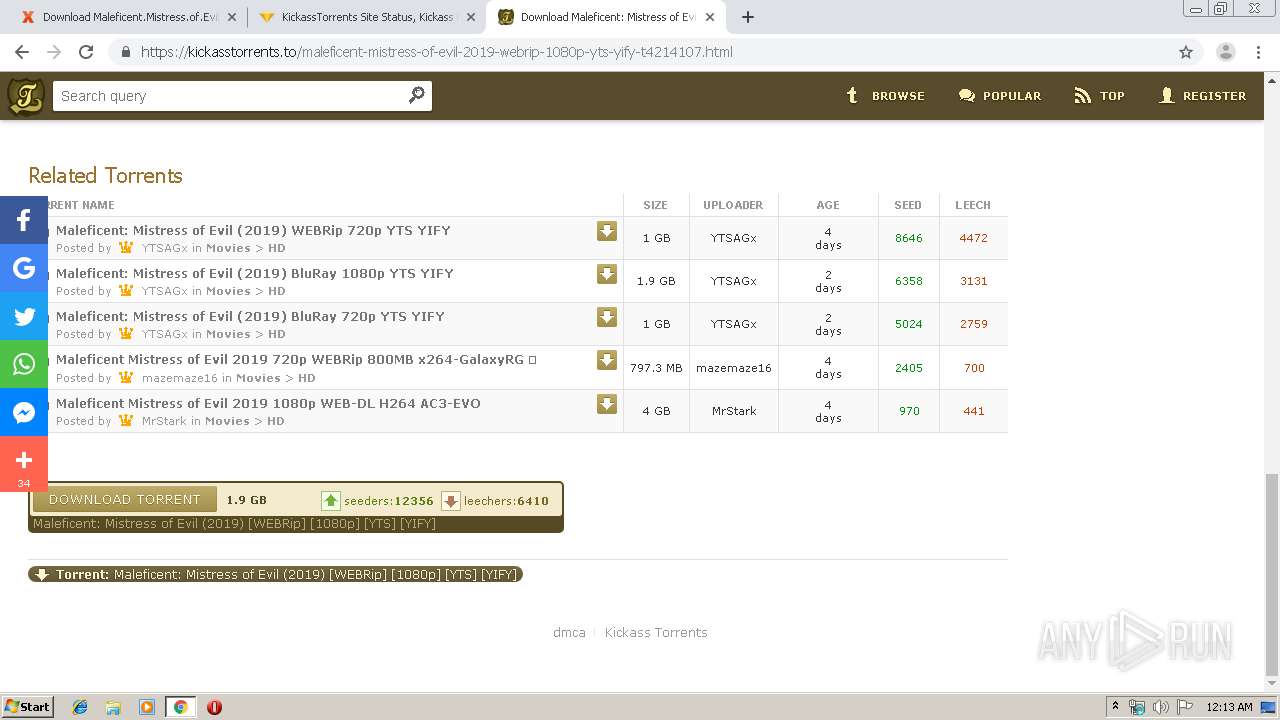Sort table by SIZE column header
Image resolution: width=1280 pixels, height=720 pixels.
point(655,205)
